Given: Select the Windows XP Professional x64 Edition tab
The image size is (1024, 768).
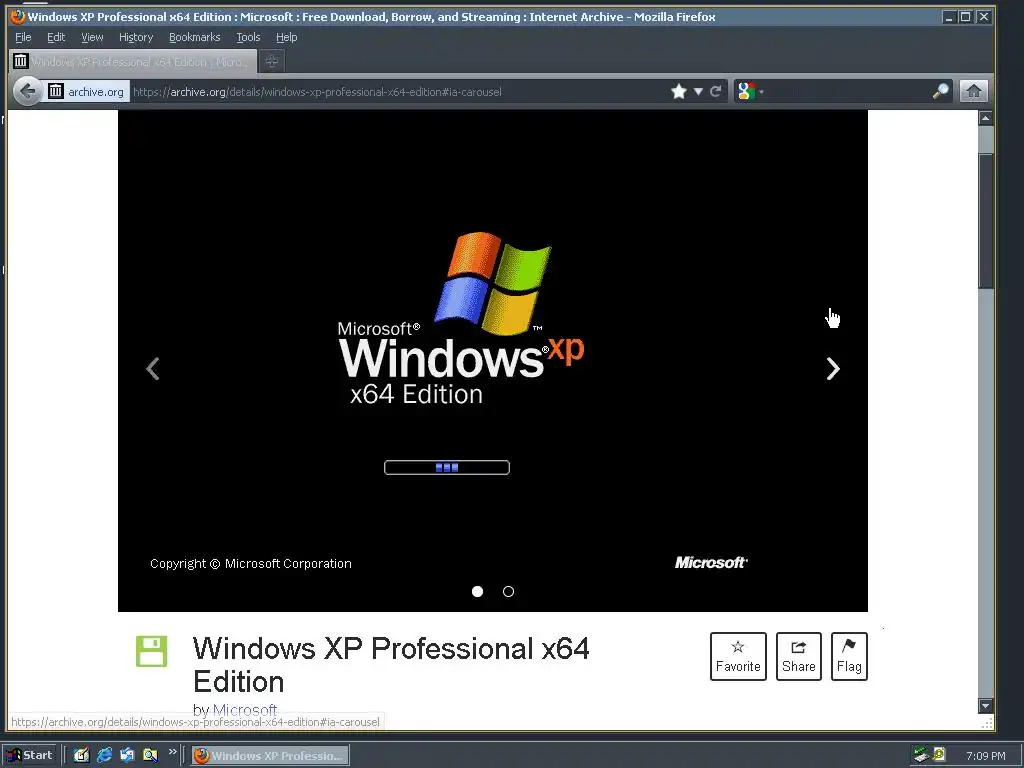Looking at the screenshot, I should point(133,61).
